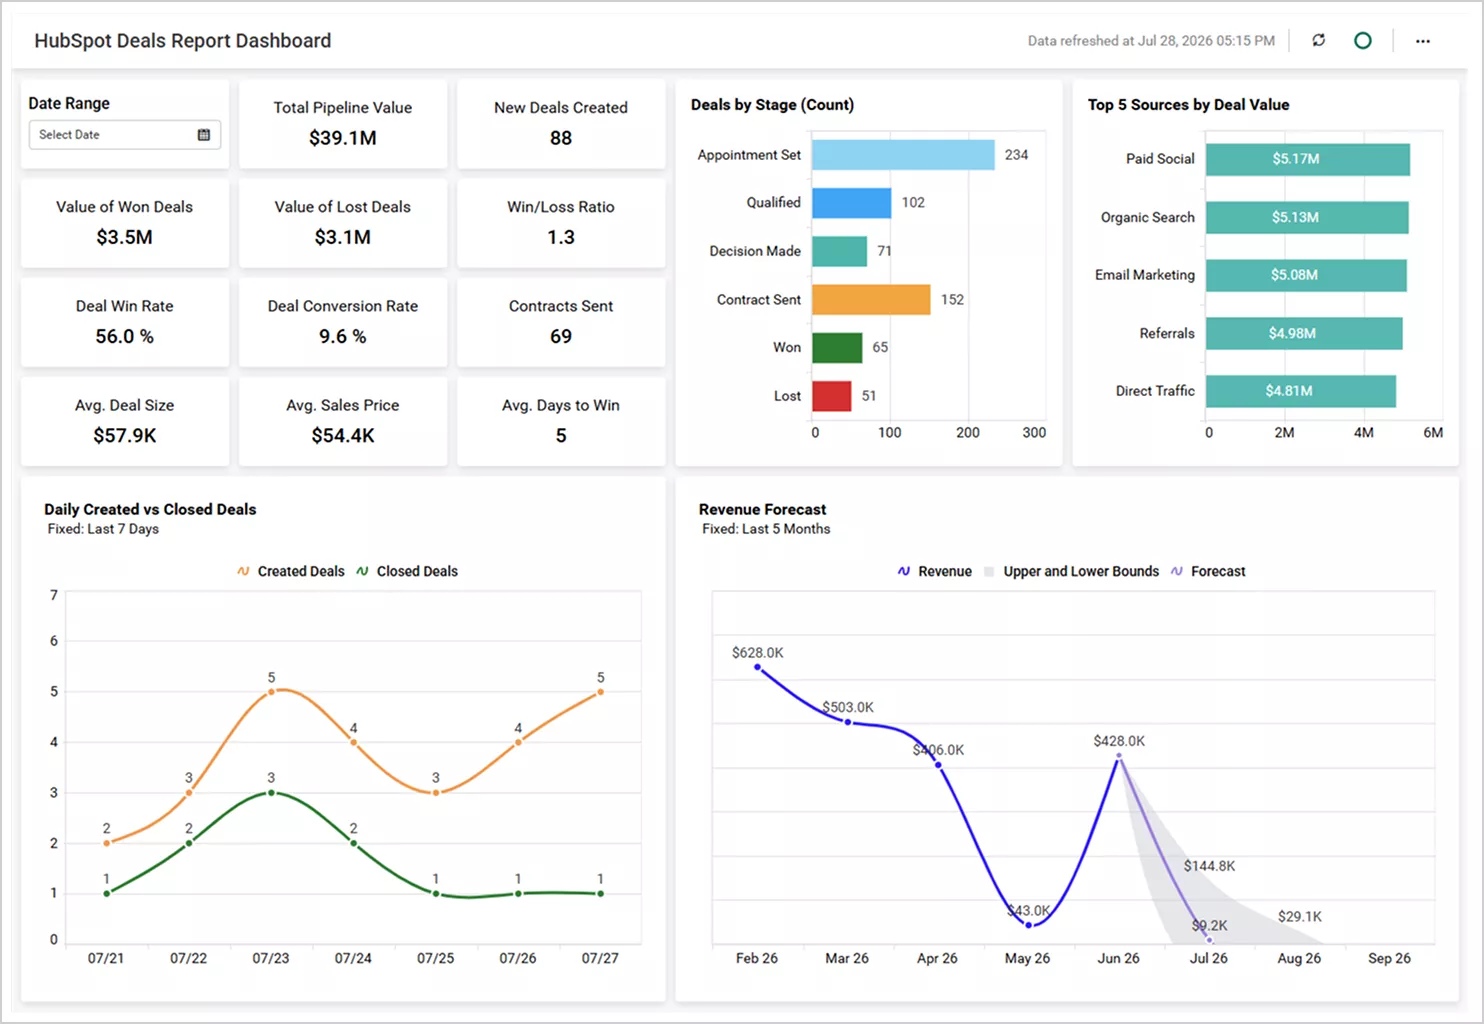The width and height of the screenshot is (1484, 1024).
Task: Click the green circle status icon
Action: coord(1362,40)
